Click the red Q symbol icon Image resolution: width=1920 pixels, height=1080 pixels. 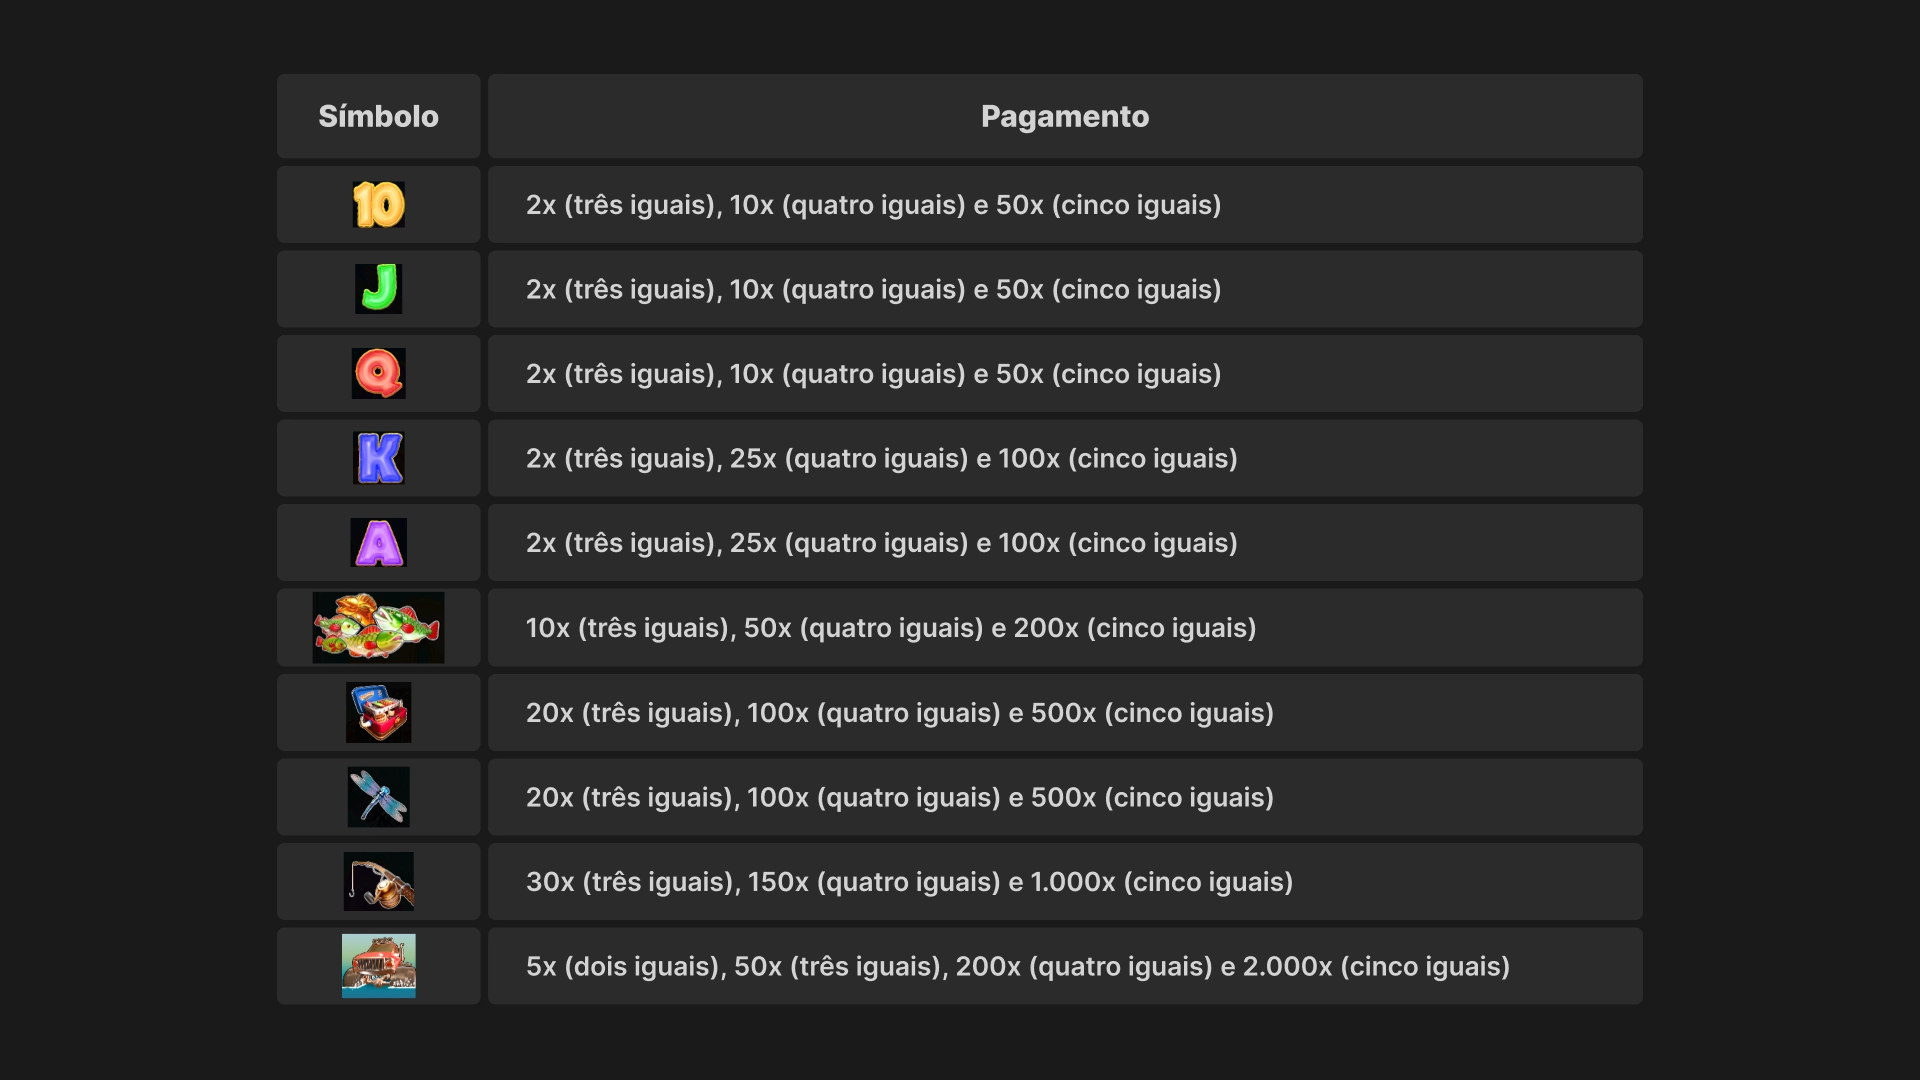pos(378,374)
